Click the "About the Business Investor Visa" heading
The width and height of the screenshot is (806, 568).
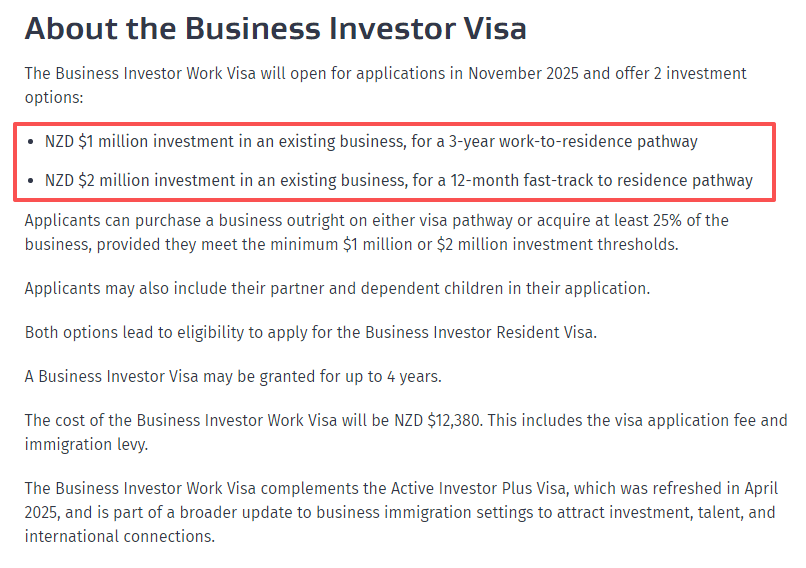275,28
